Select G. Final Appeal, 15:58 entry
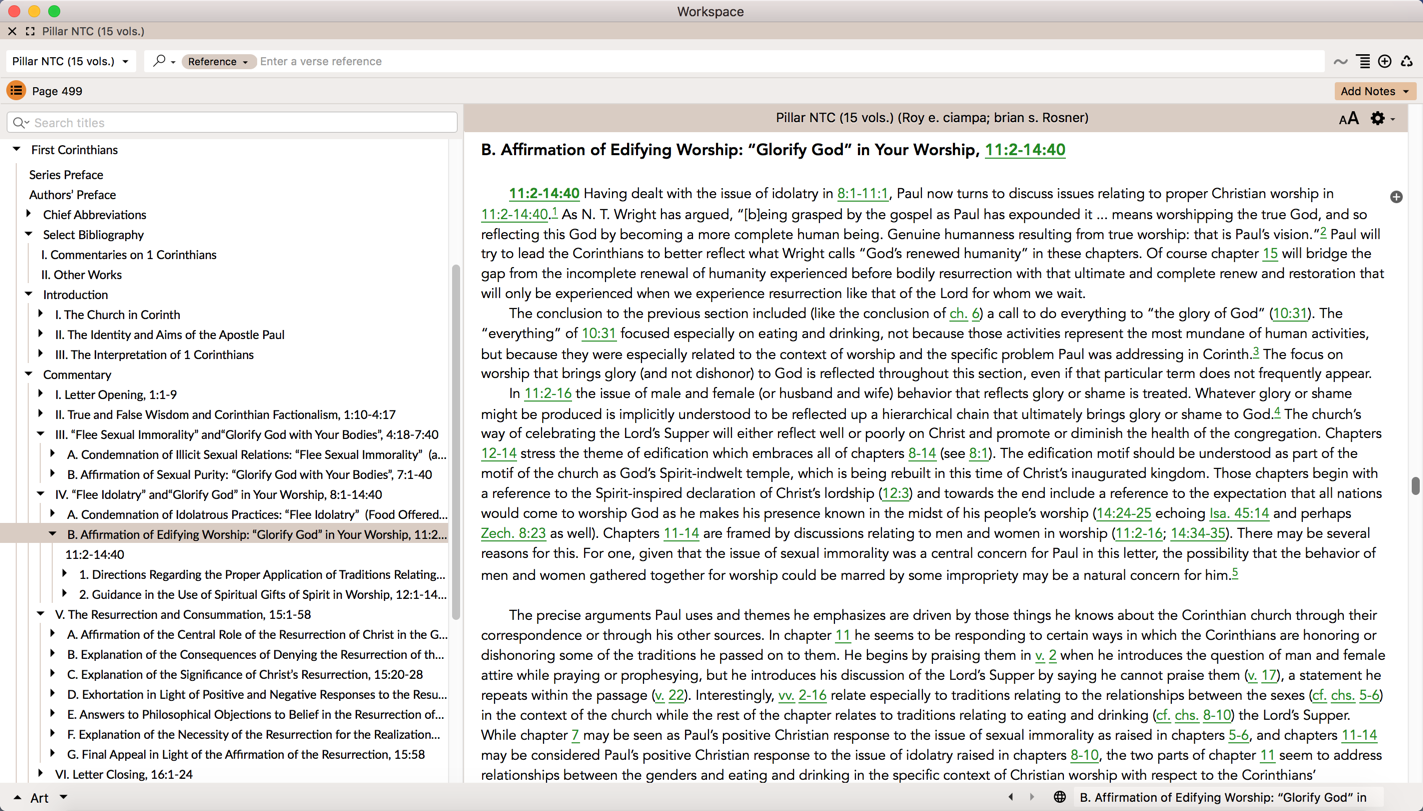 click(246, 755)
